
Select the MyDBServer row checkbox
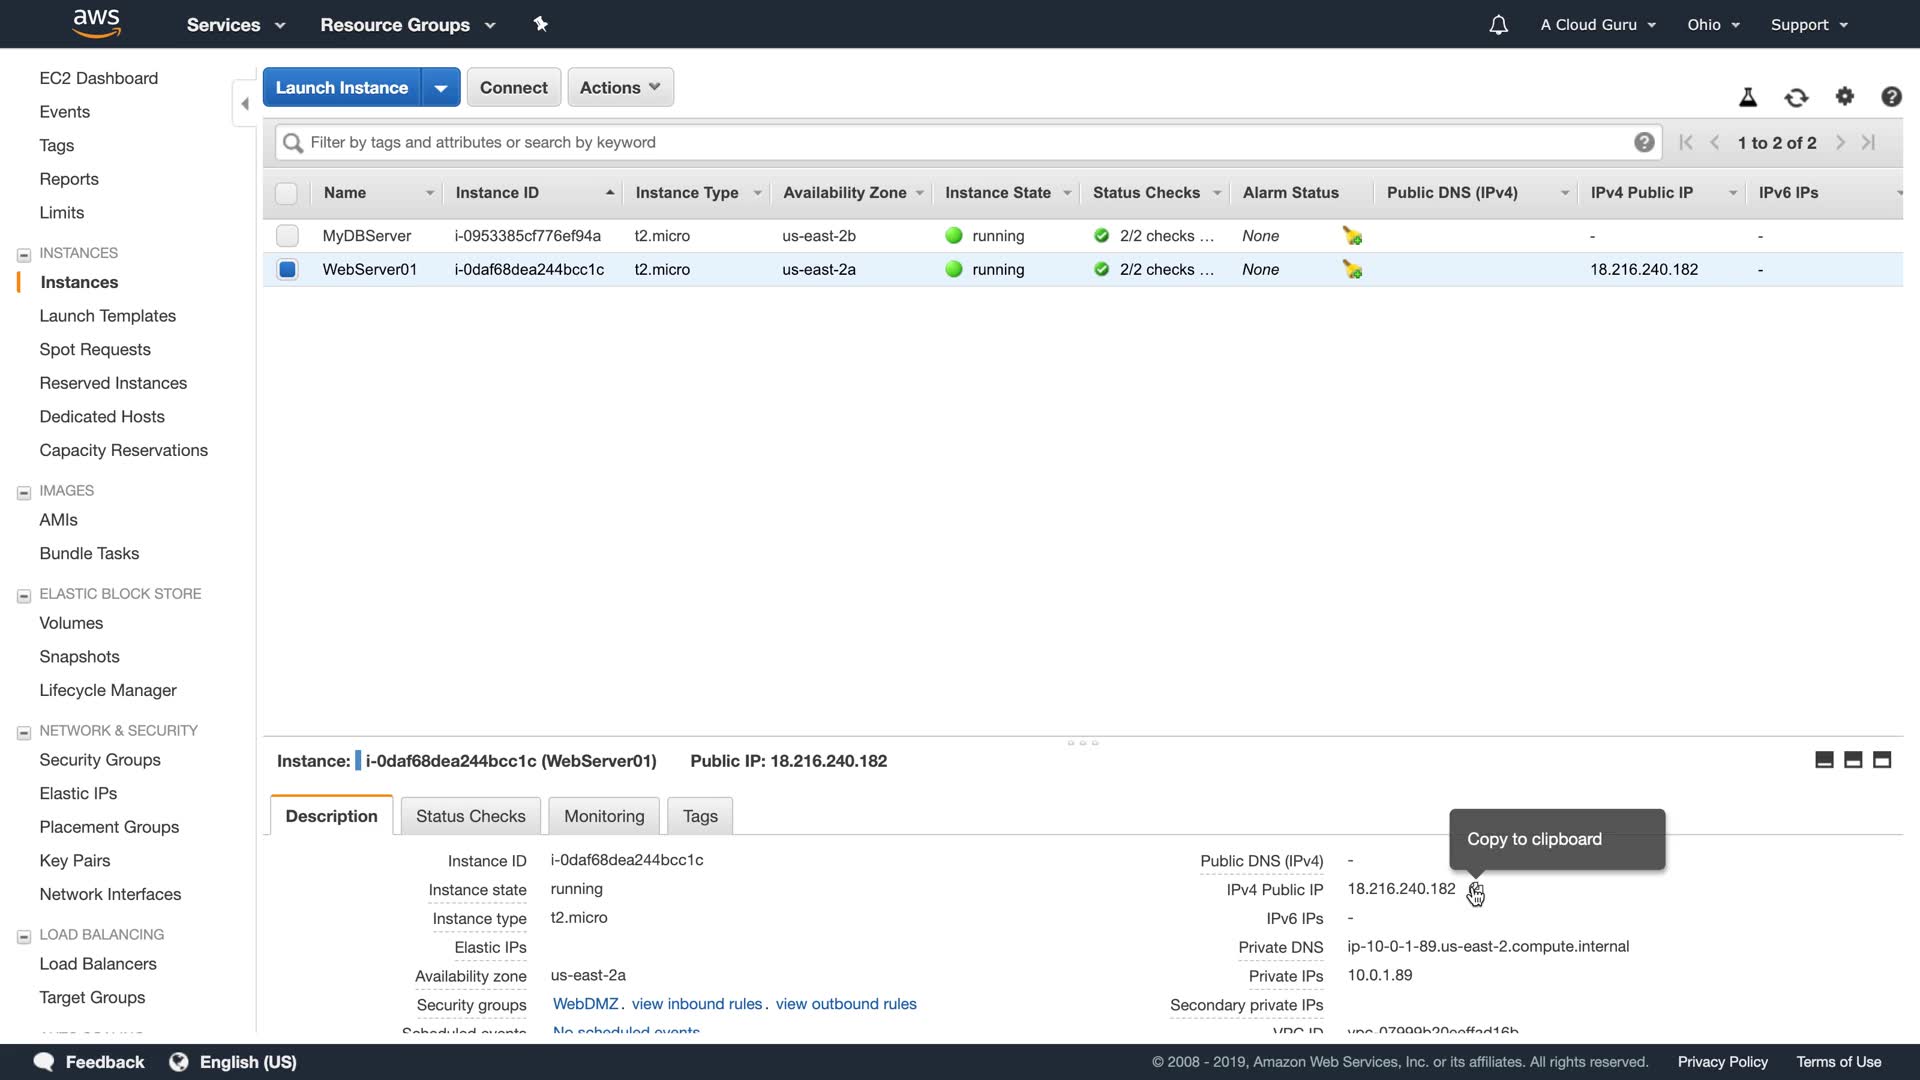point(287,236)
